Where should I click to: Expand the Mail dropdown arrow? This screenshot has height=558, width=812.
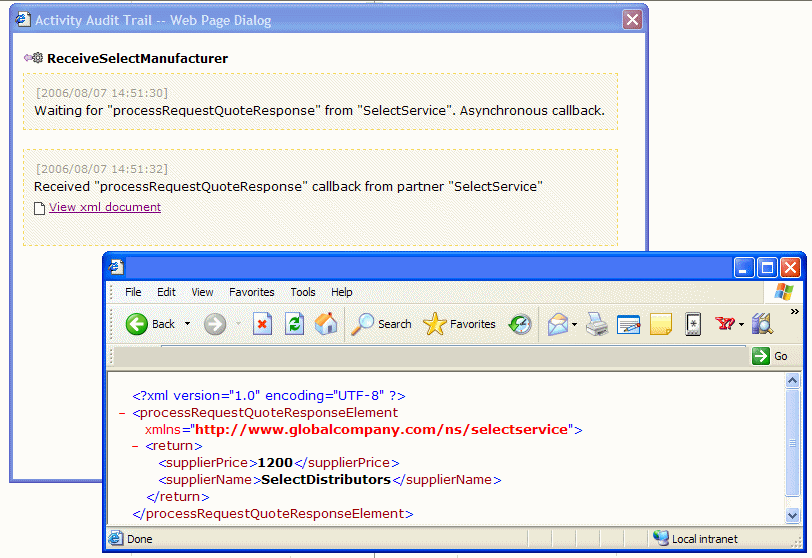click(574, 325)
